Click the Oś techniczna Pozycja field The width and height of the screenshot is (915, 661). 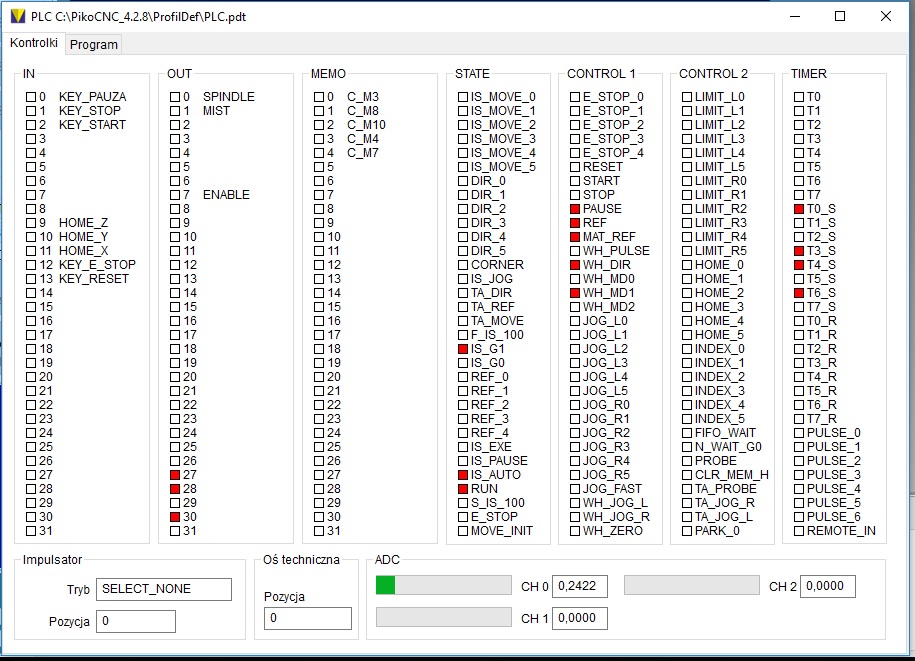[x=308, y=618]
